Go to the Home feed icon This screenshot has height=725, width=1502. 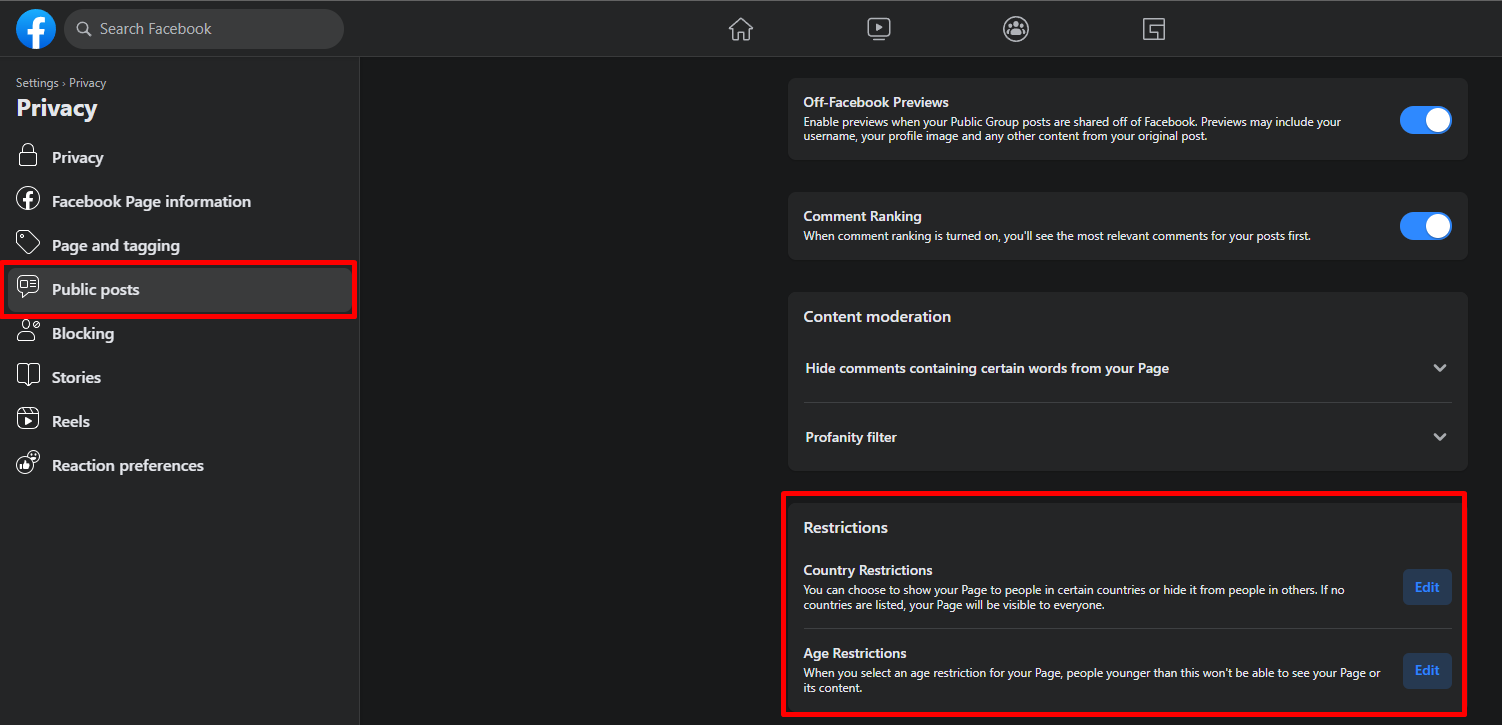[740, 29]
